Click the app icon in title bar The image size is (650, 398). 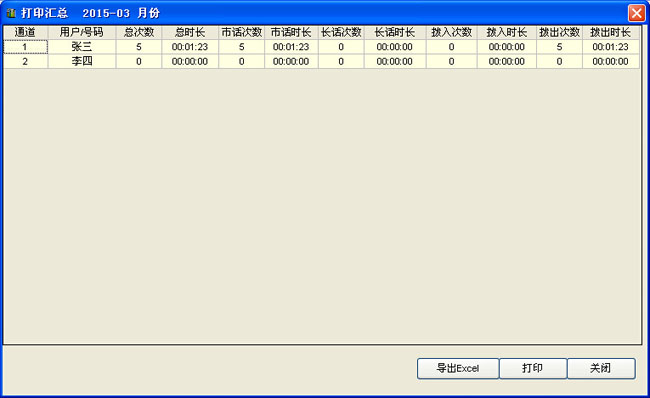(11, 13)
